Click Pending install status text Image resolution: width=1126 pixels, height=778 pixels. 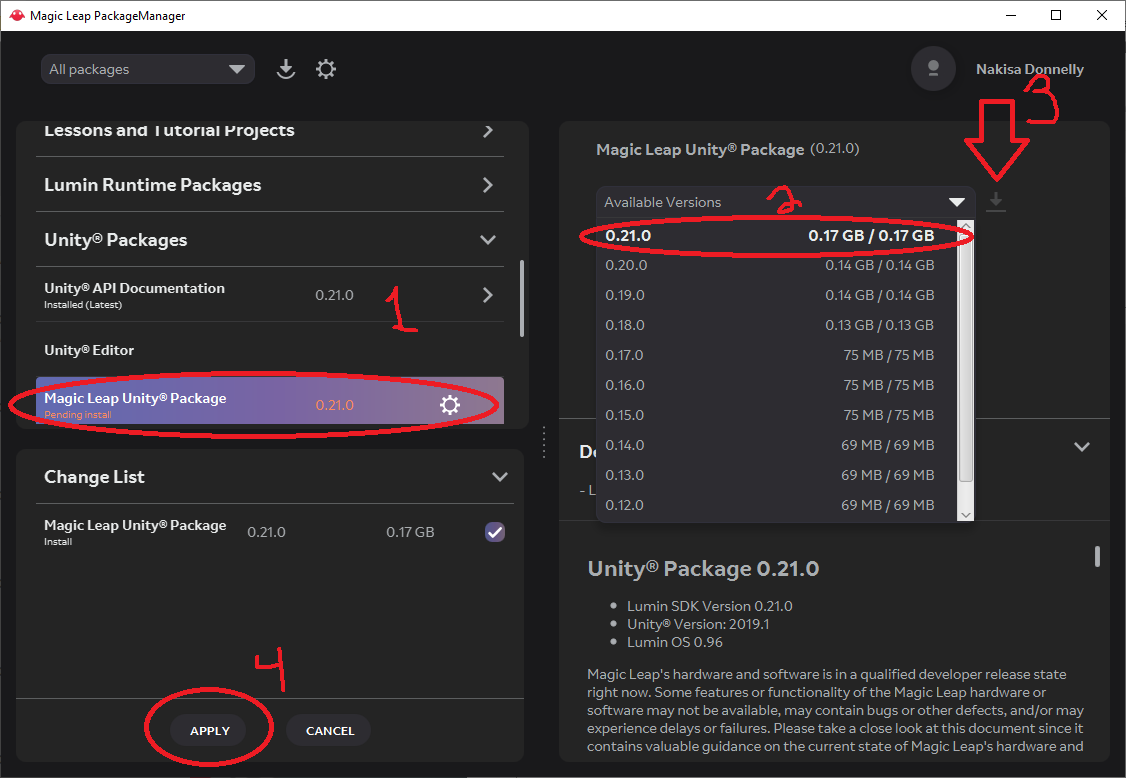(x=78, y=415)
